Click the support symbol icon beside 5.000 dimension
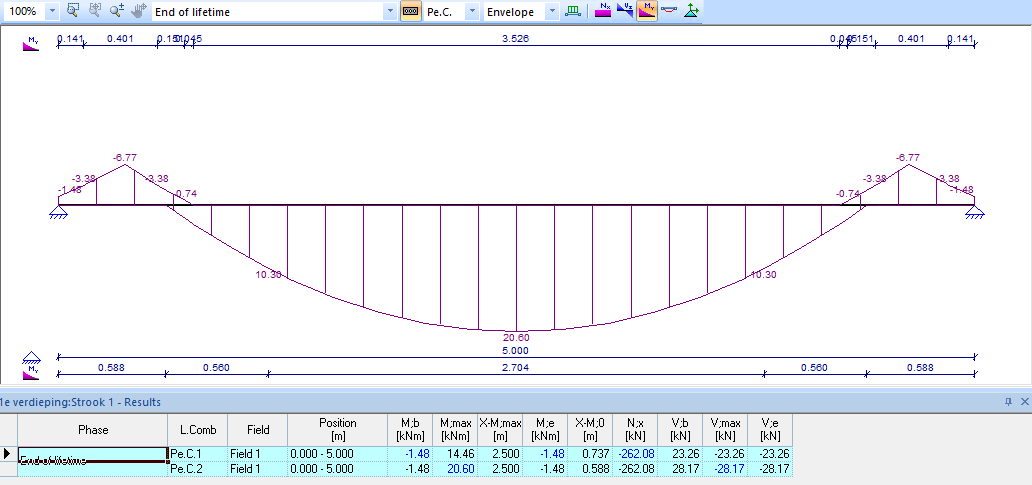Screen dimensions: 1032x485 (32, 358)
